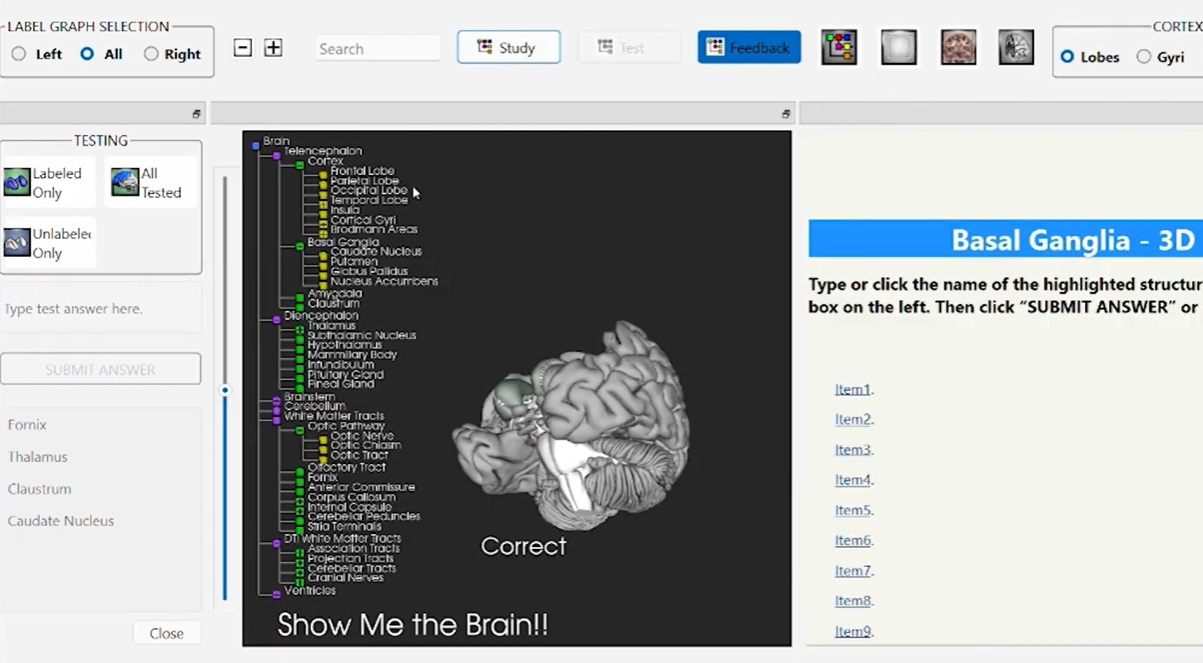
Task: Select Corpus Callosum in the tree
Action: pos(354,497)
